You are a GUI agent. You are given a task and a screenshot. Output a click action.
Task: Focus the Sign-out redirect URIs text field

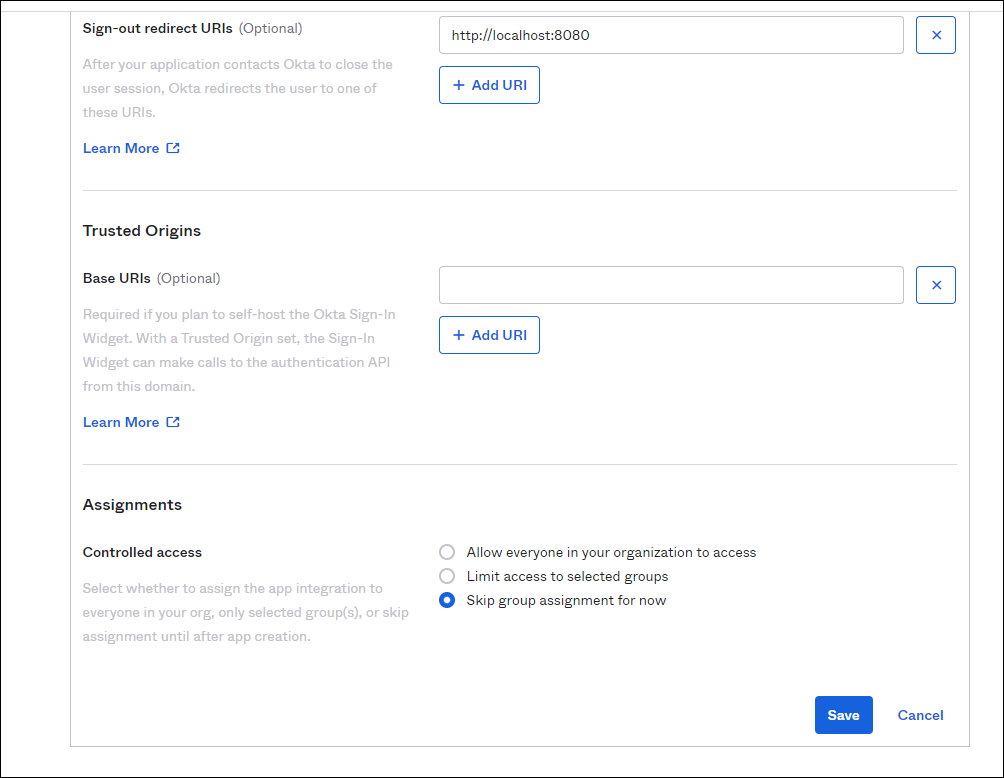point(670,35)
